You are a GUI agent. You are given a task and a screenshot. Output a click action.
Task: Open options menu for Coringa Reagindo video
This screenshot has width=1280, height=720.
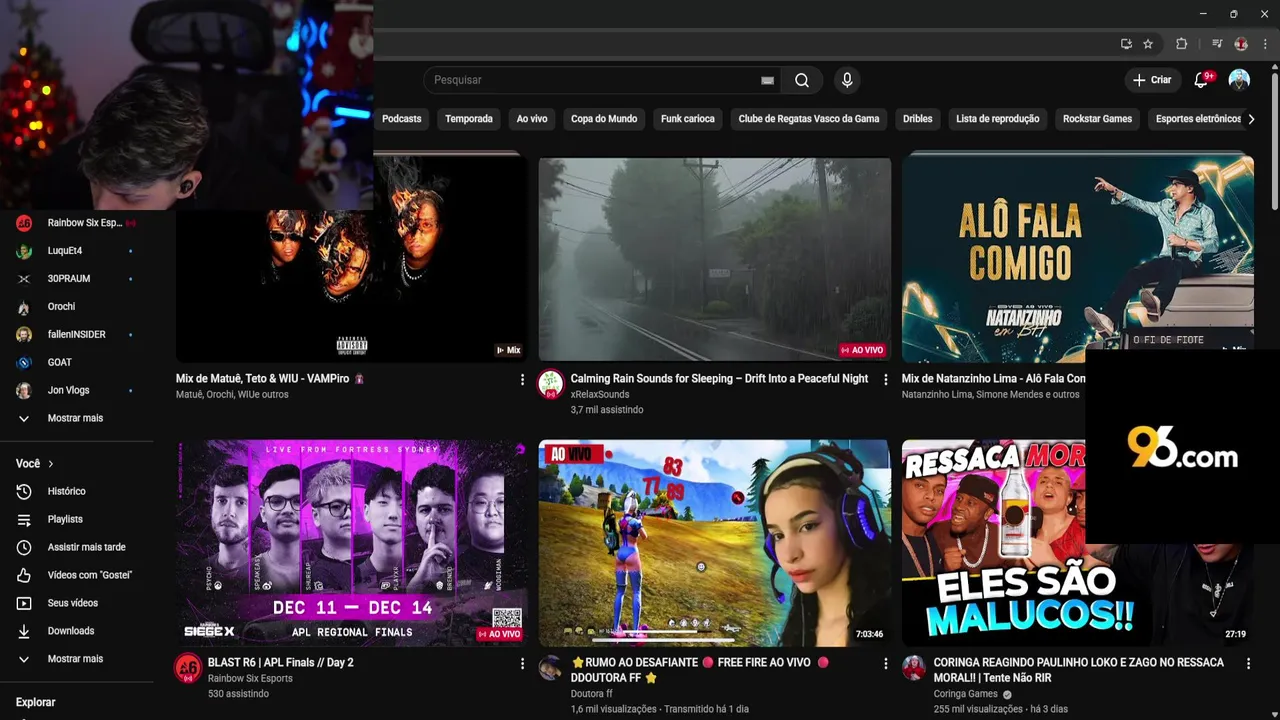click(1248, 664)
